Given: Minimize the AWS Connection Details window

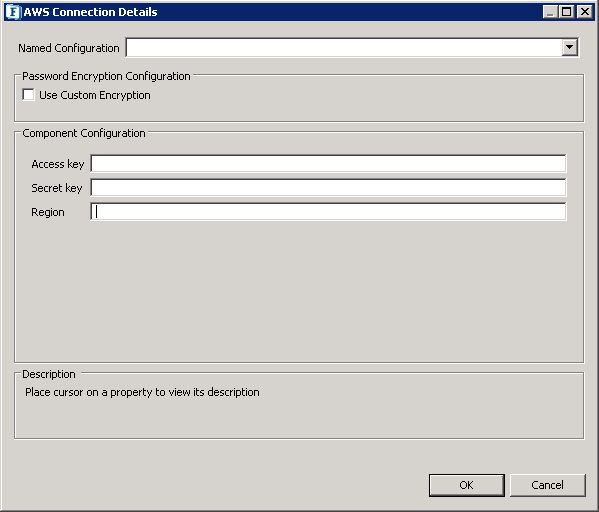Looking at the screenshot, I should click(550, 12).
